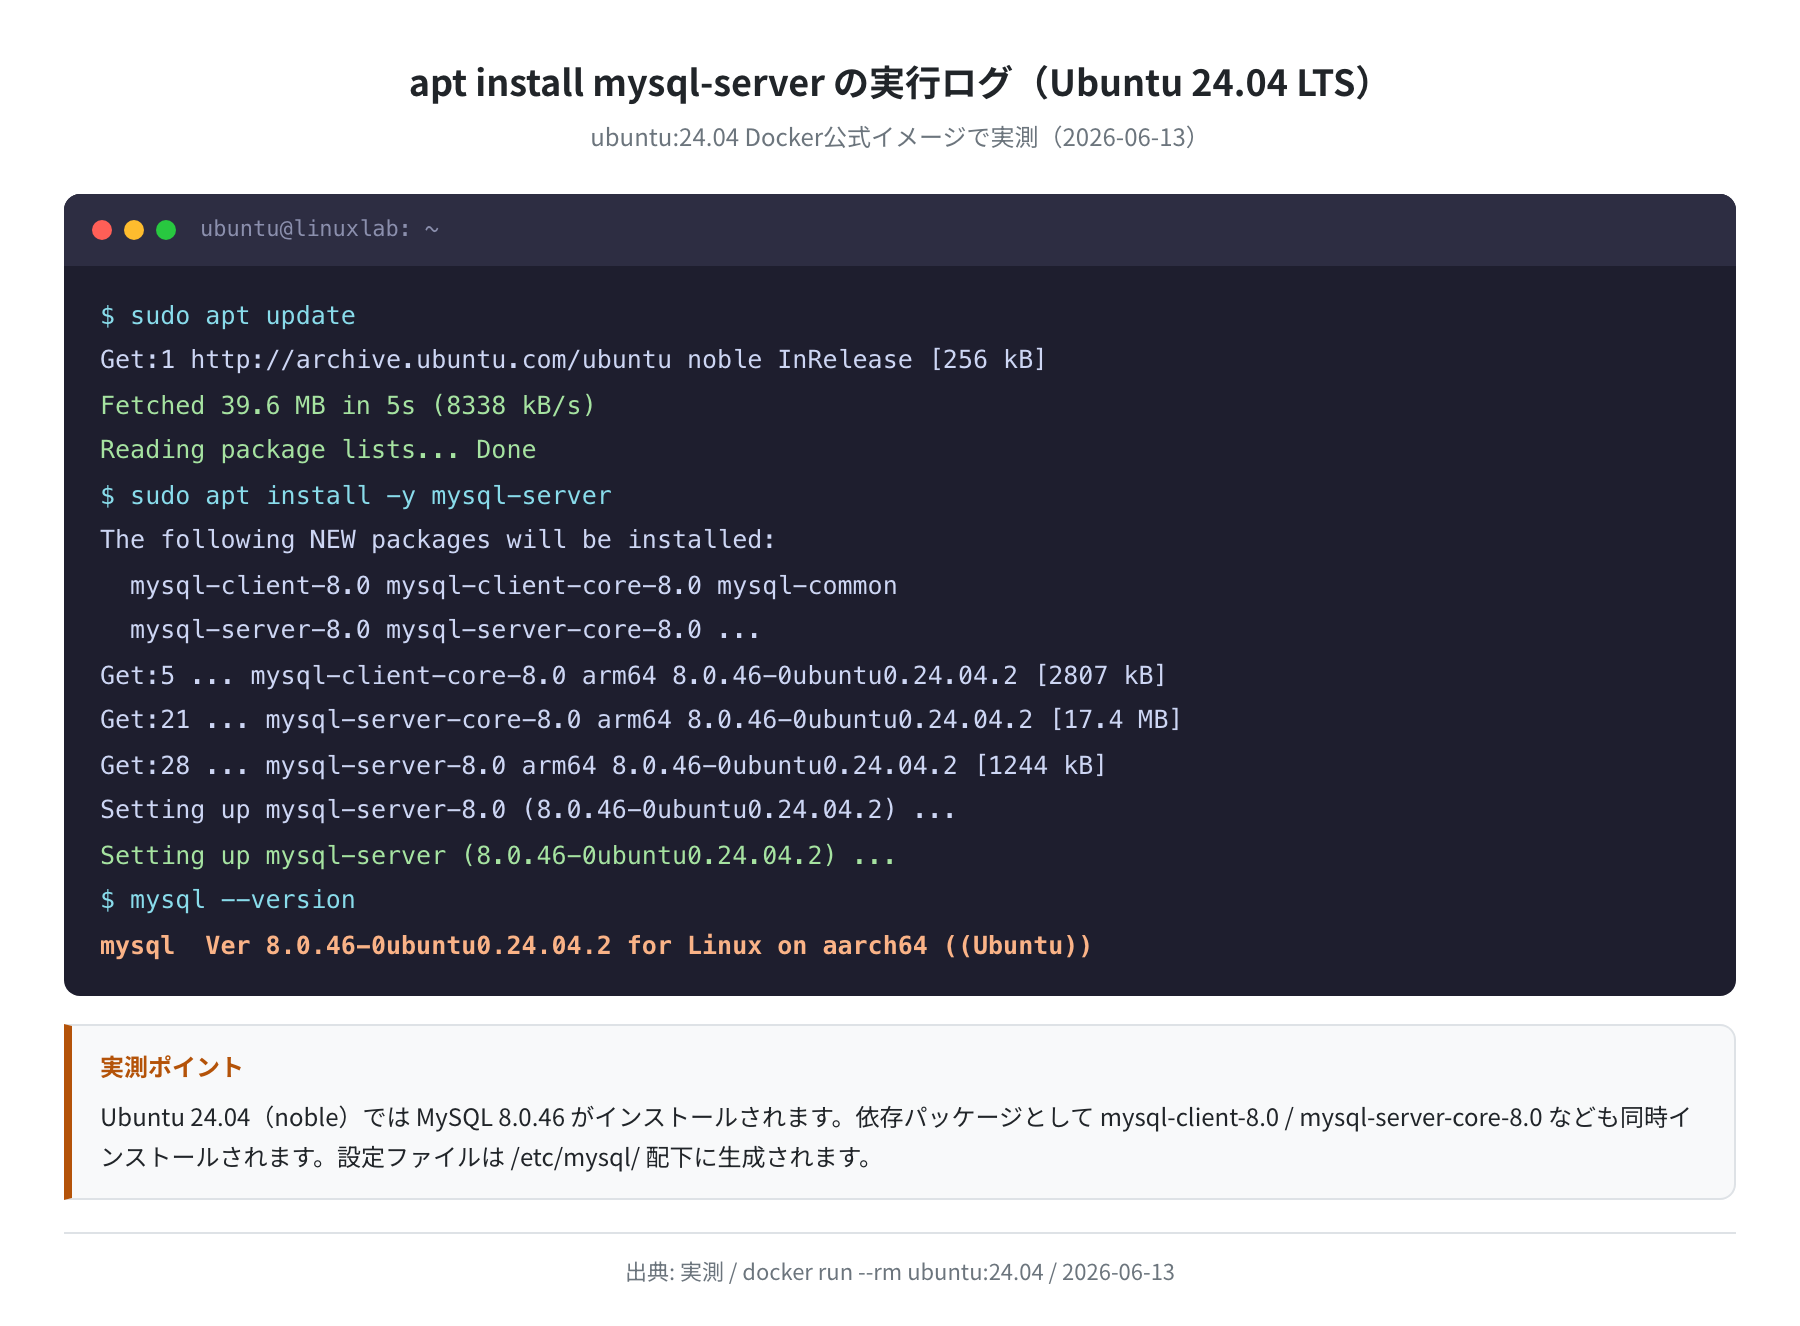This screenshot has width=1800, height=1326.
Task: Click the Get:21 mysql-server-core-8.0 17.4 MB line
Action: click(641, 720)
